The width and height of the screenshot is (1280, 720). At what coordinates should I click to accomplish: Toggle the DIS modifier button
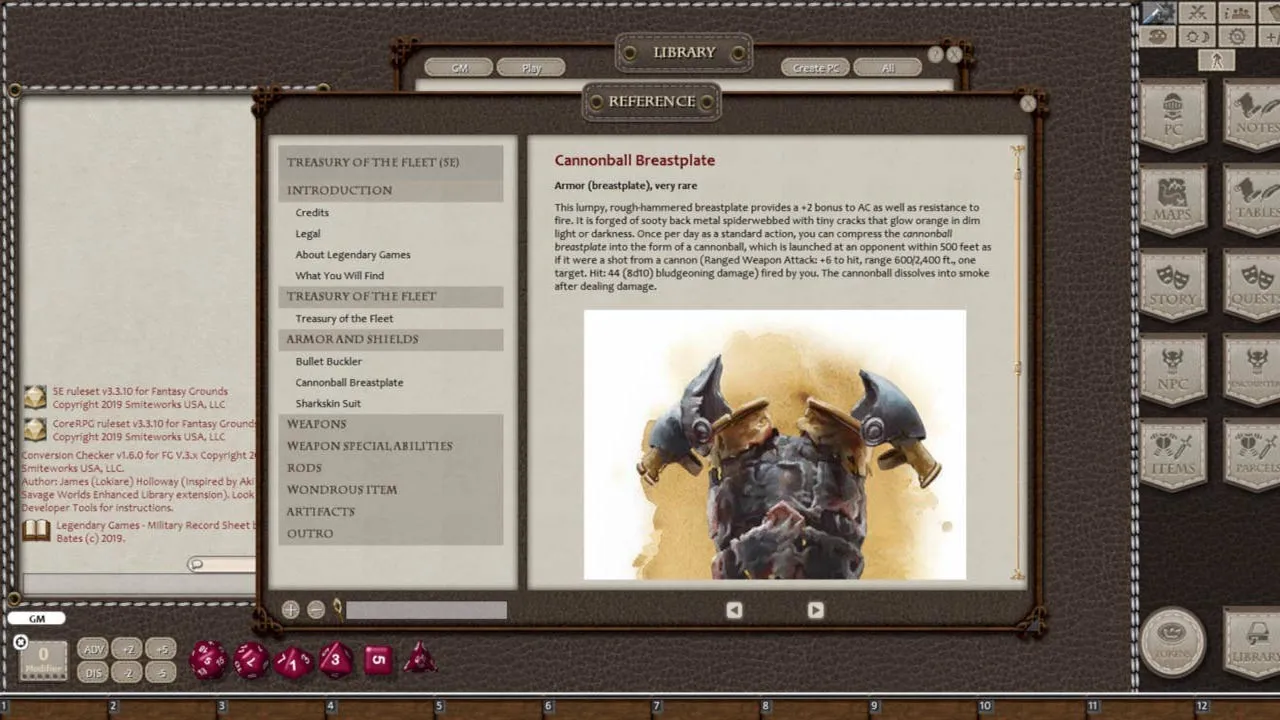(x=93, y=673)
